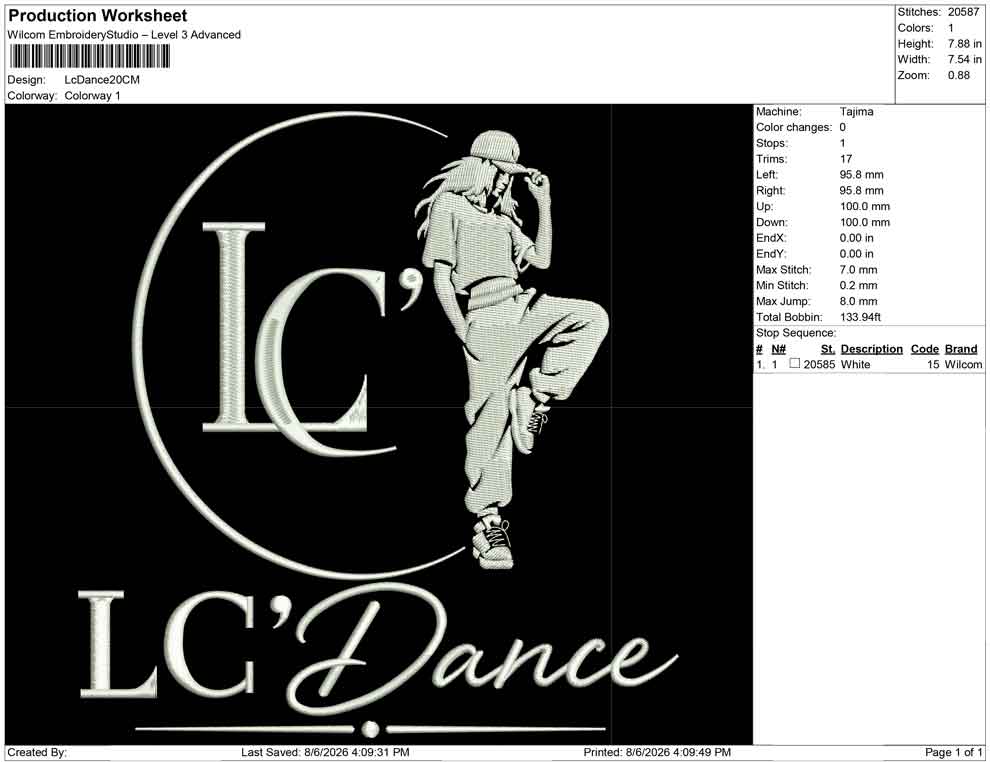Click the Zoom value 0.88
The height and width of the screenshot is (762, 990).
pos(958,75)
